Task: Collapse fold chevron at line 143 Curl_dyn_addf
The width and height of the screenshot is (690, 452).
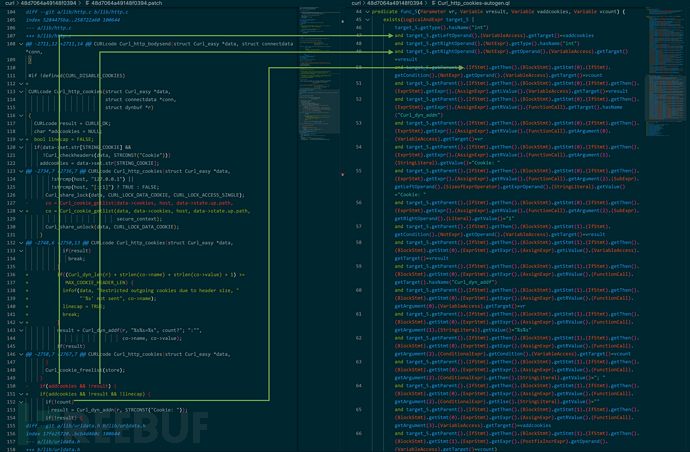Action: click(x=21, y=330)
